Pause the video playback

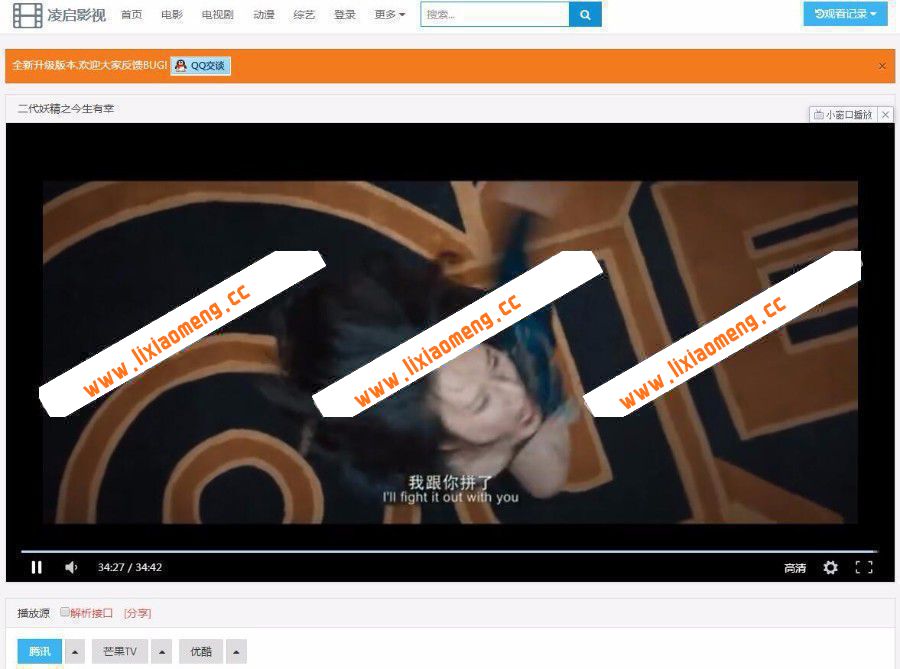37,567
